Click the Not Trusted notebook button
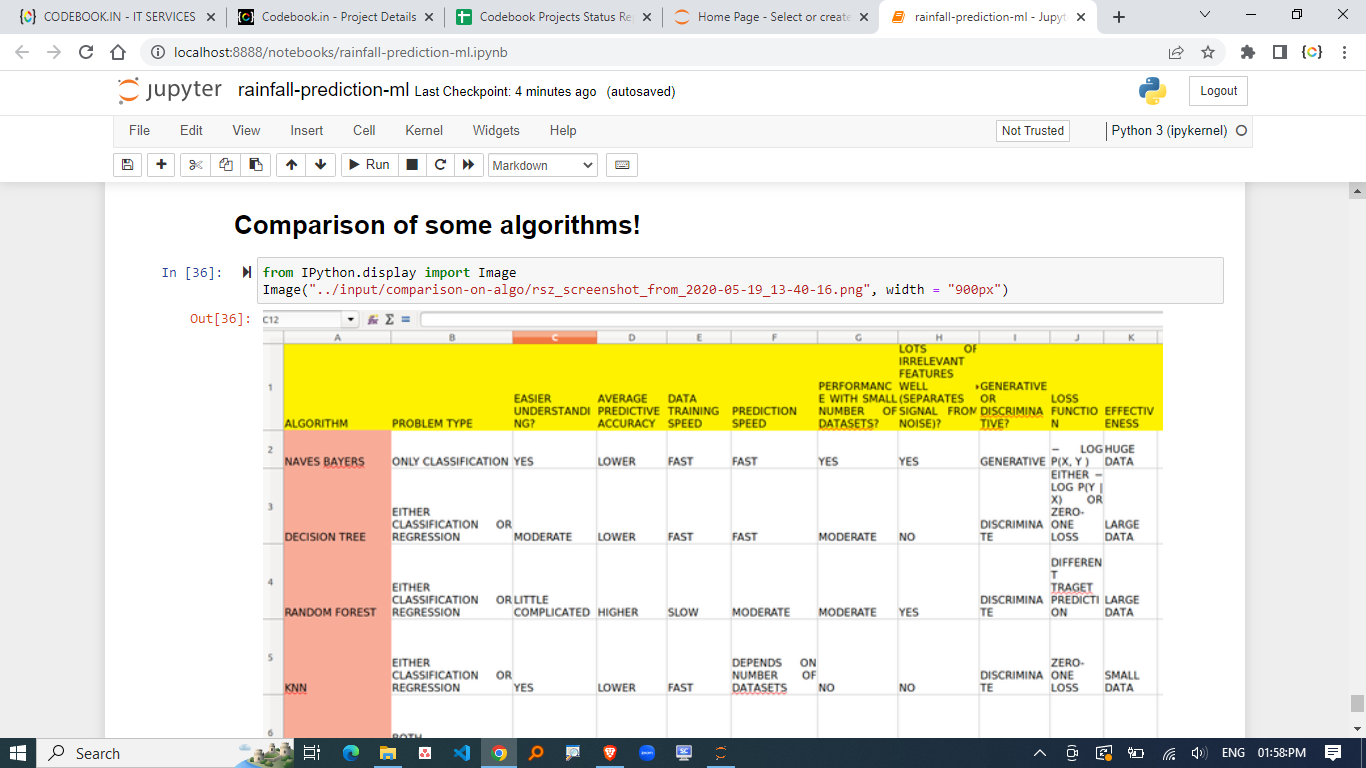The height and width of the screenshot is (768, 1366). [1033, 131]
